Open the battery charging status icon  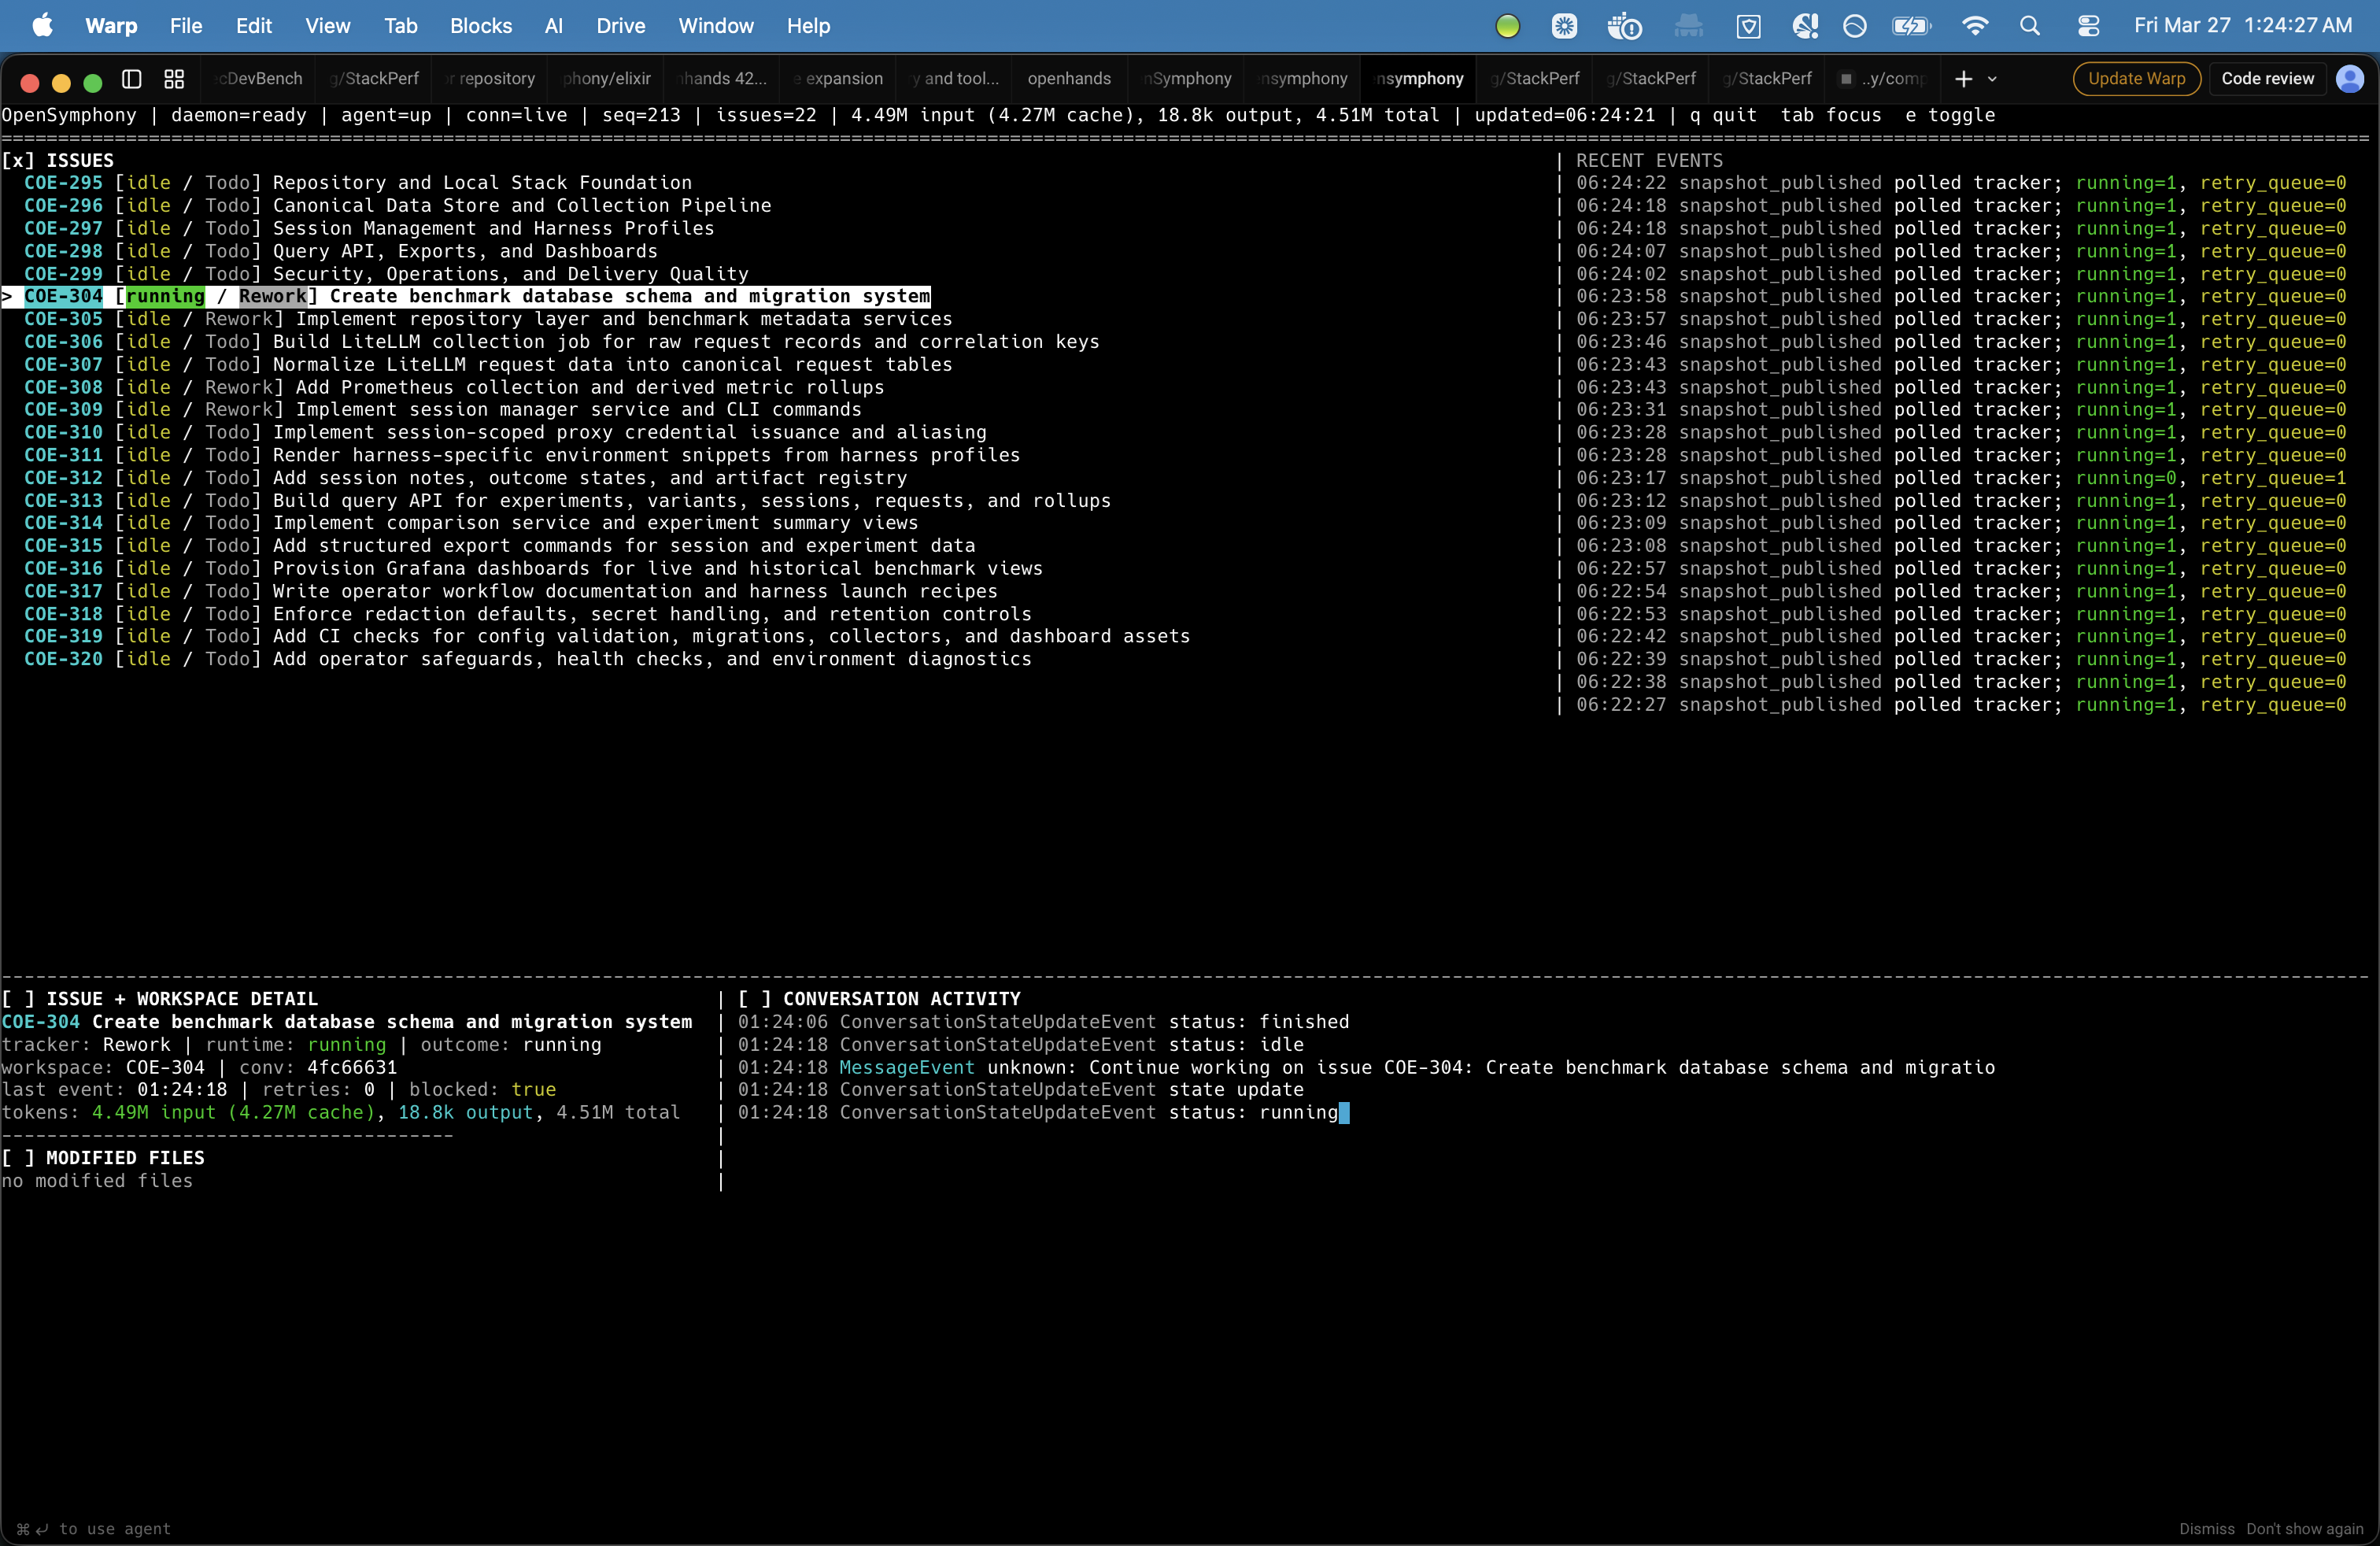pyautogui.click(x=1911, y=26)
